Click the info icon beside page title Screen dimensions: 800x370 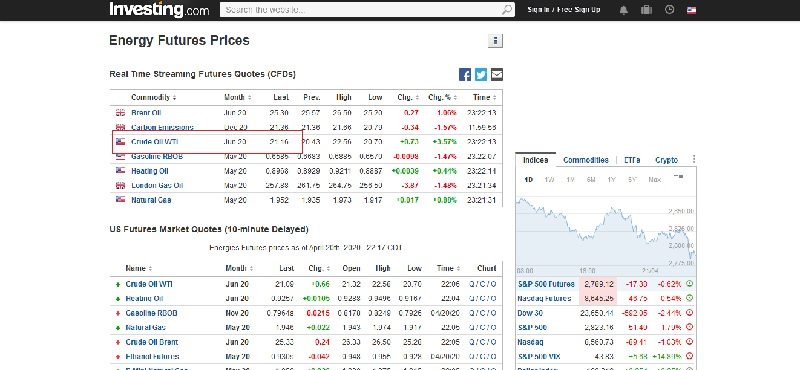(495, 41)
